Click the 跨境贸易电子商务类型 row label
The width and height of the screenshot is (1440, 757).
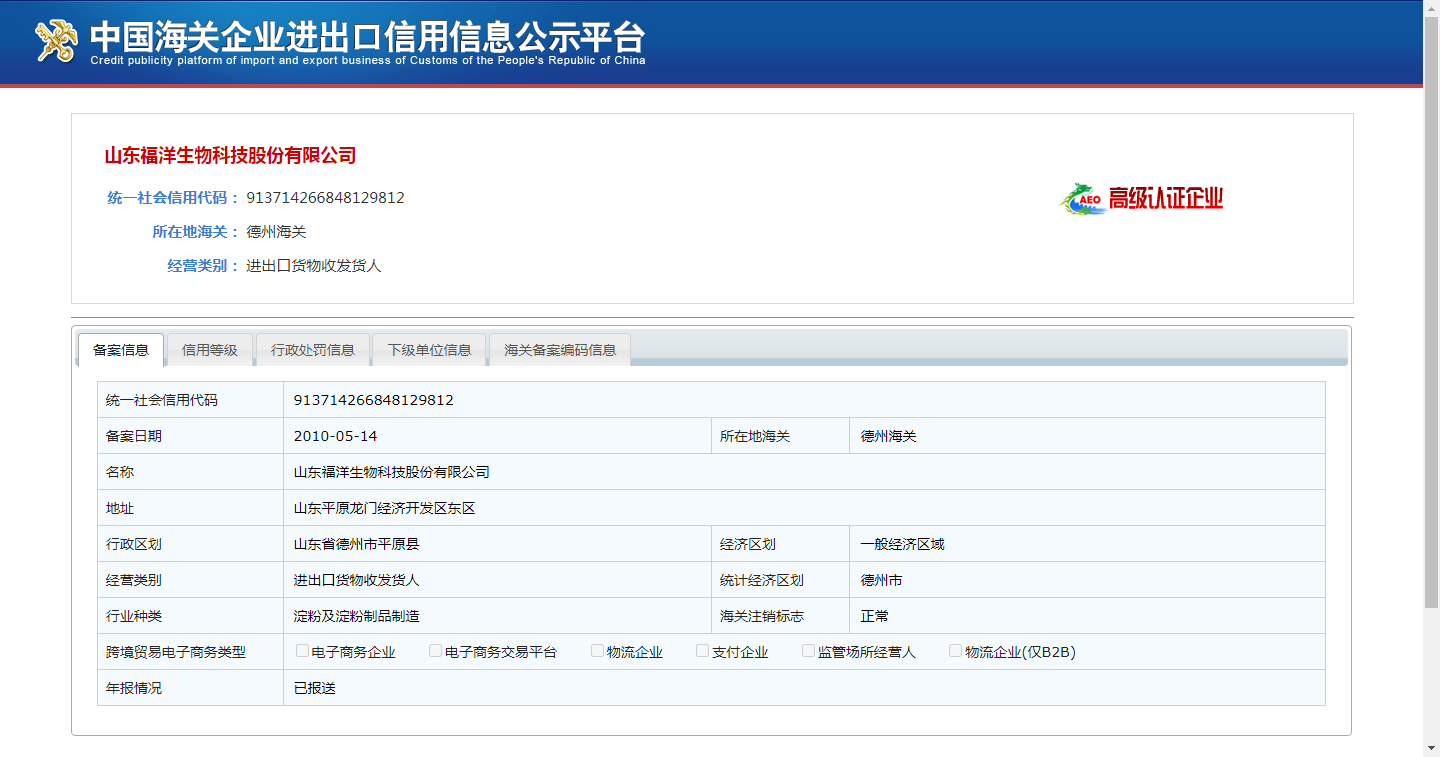point(176,652)
